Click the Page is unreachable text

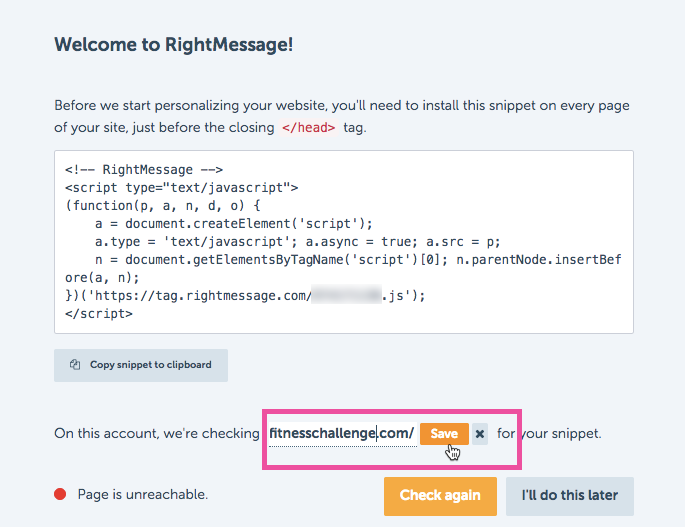point(143,494)
